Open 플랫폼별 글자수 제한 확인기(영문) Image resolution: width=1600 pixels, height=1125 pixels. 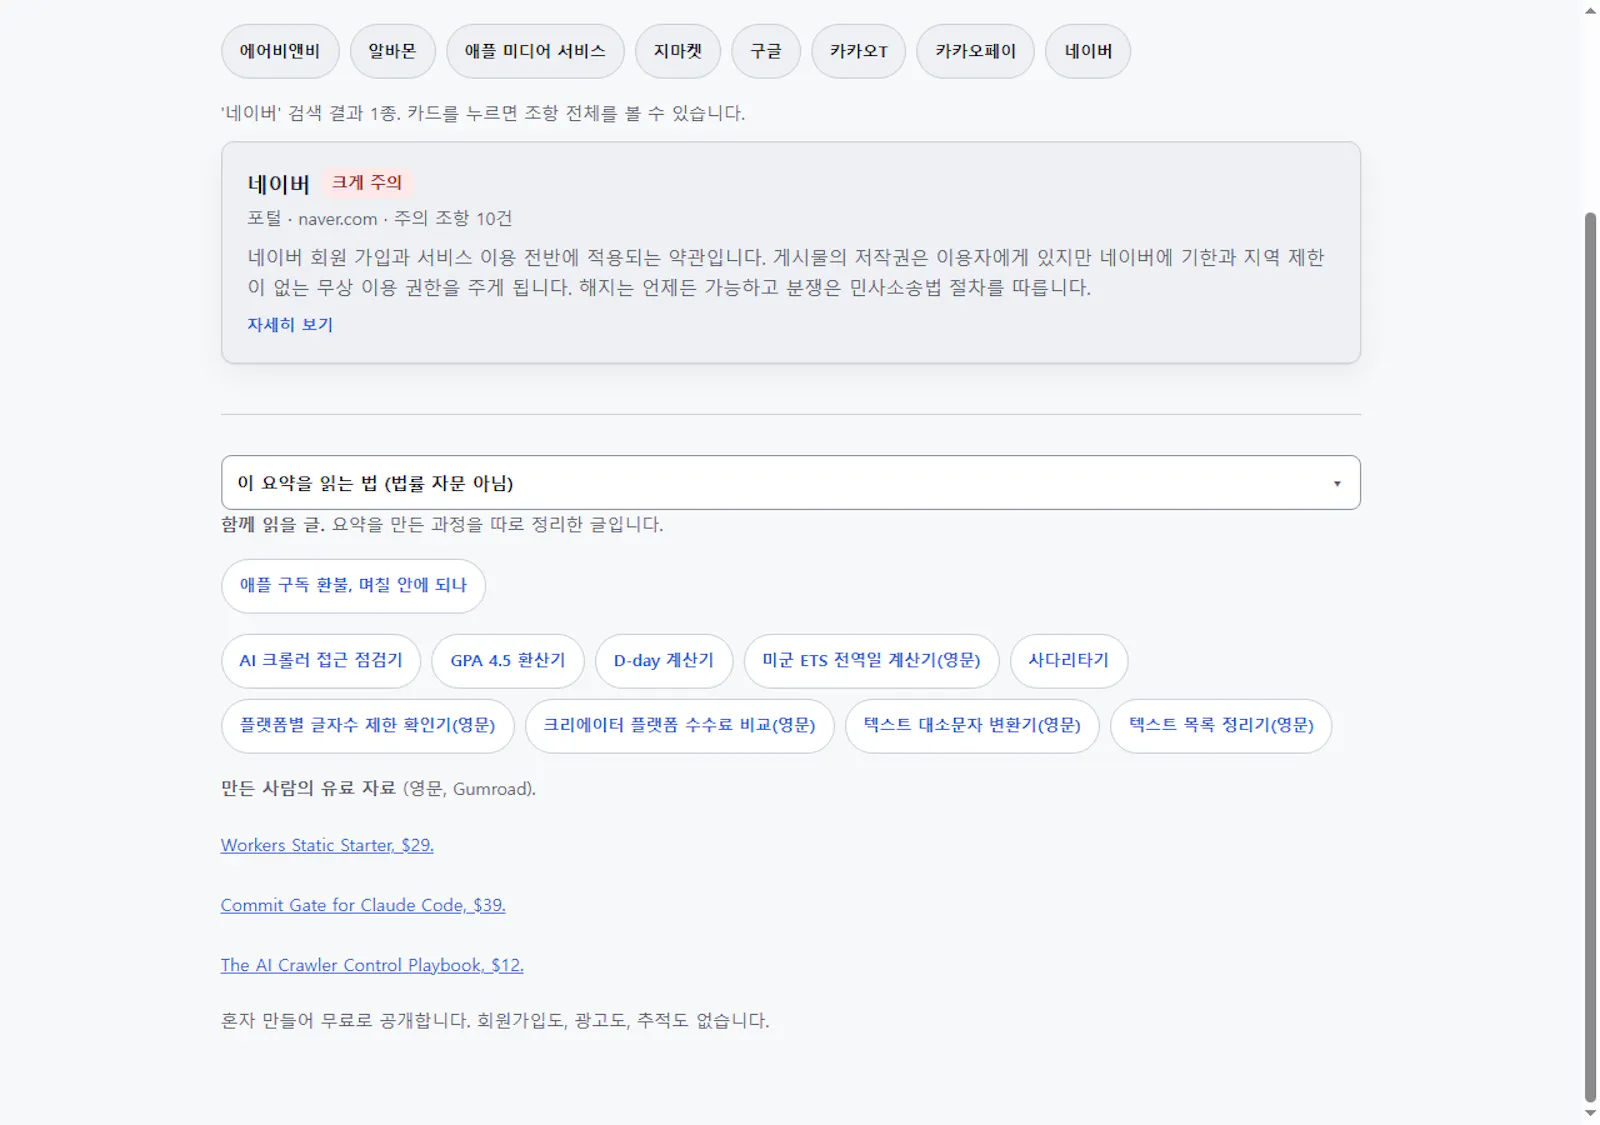tap(368, 726)
